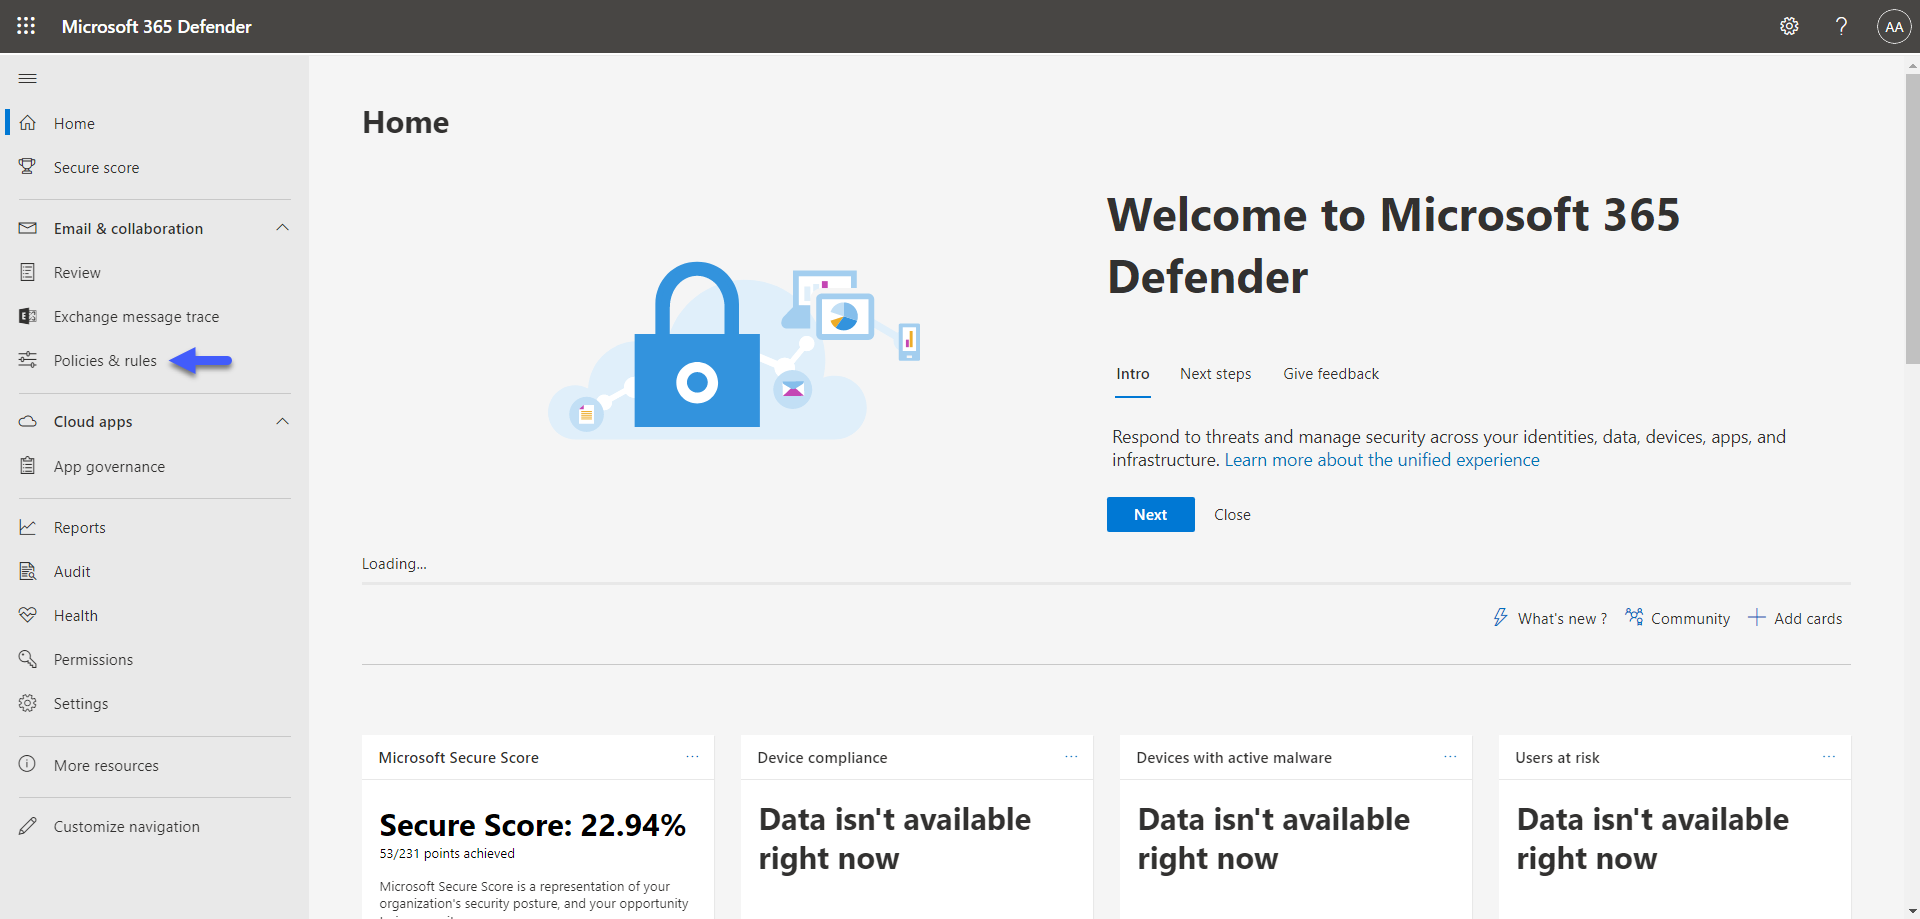Click the Exchange message trace icon
This screenshot has height=919, width=1920.
tap(28, 316)
